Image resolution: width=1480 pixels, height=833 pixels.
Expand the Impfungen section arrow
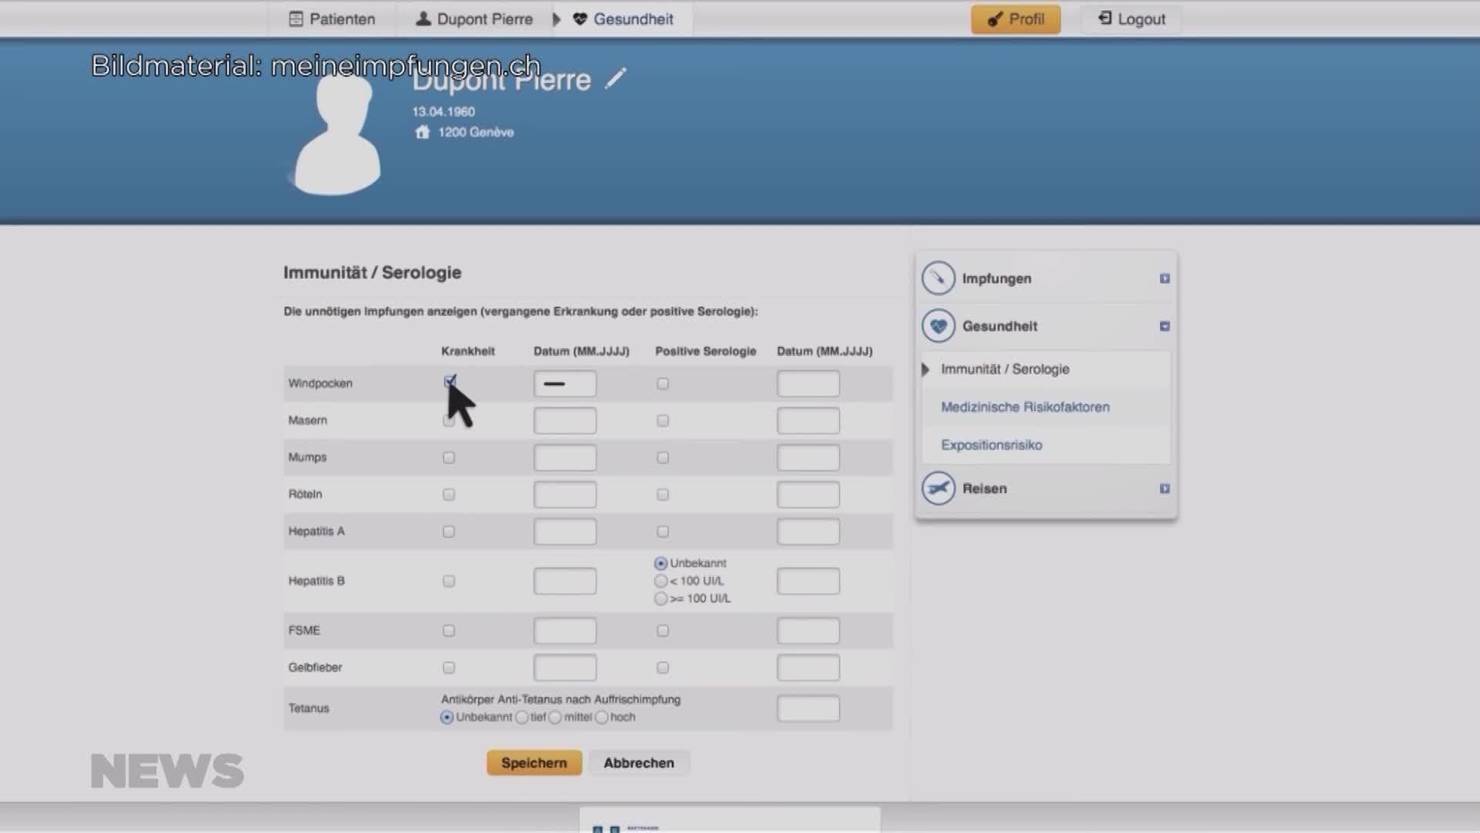click(1164, 279)
